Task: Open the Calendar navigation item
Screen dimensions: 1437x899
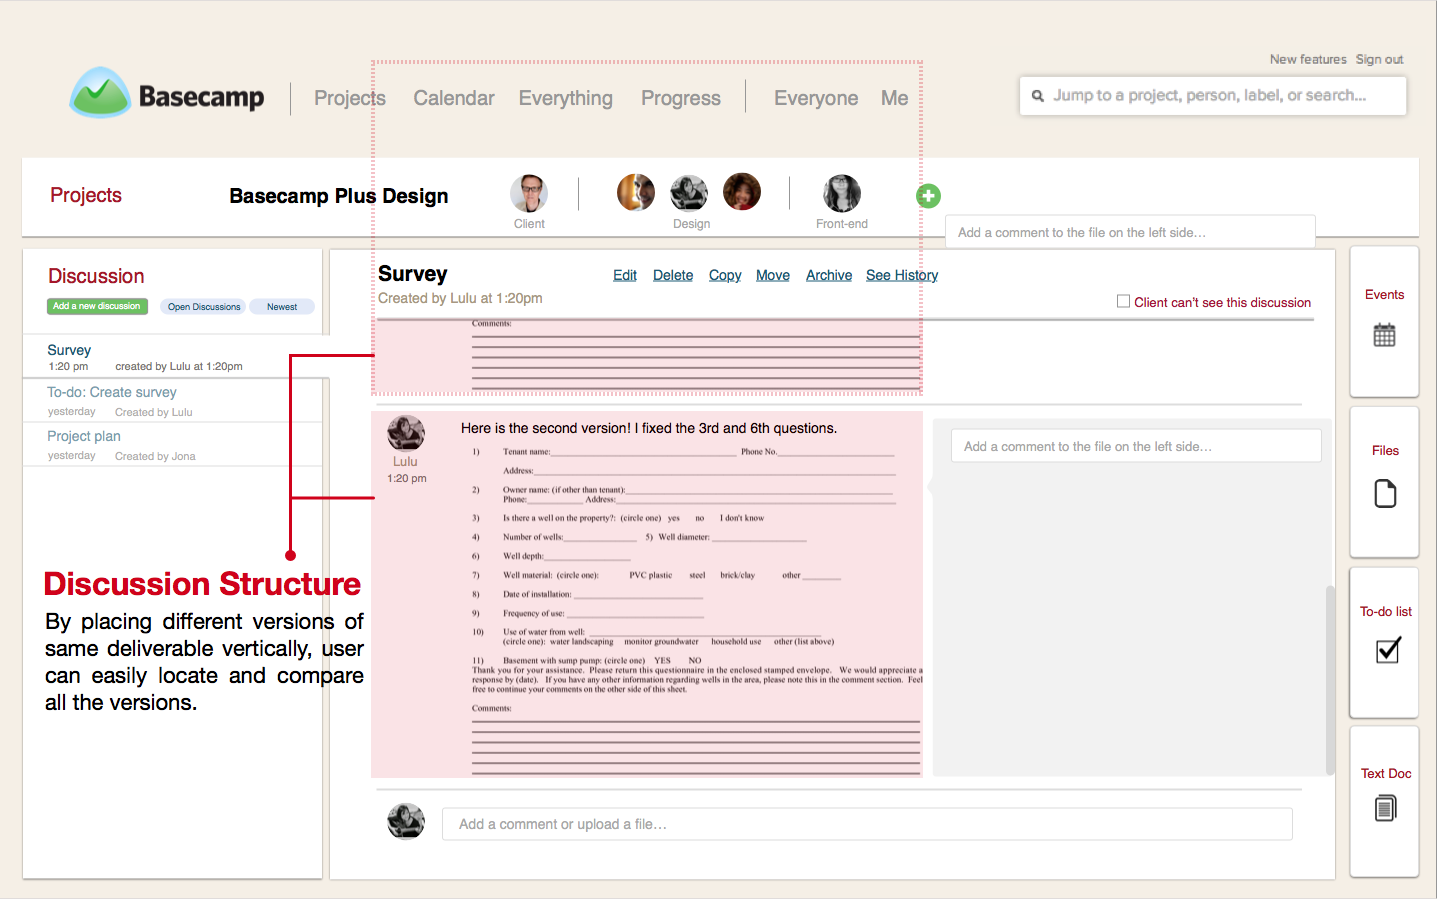Action: pyautogui.click(x=454, y=98)
